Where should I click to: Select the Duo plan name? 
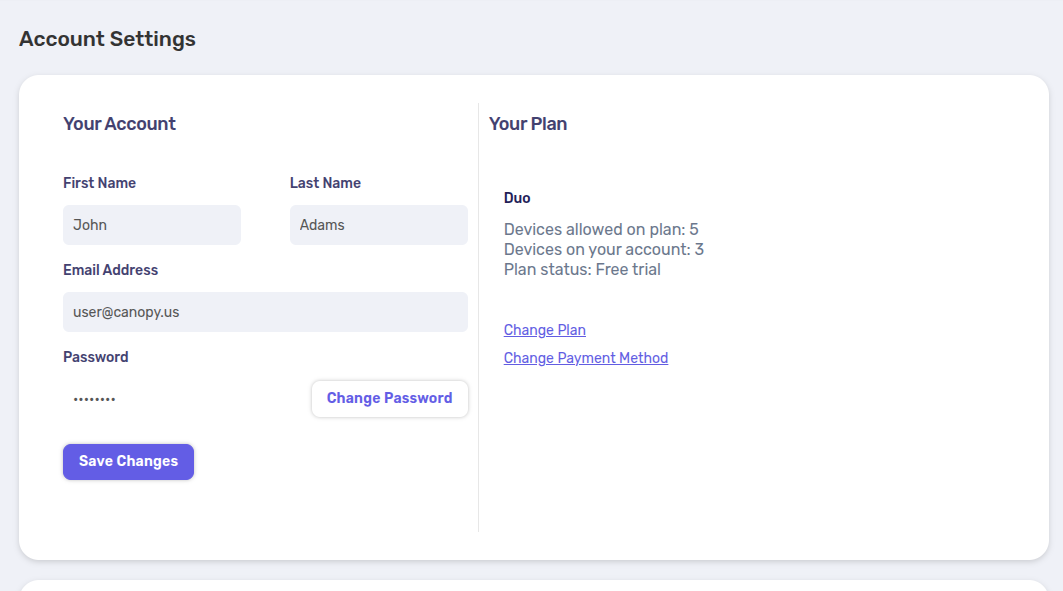[x=517, y=198]
